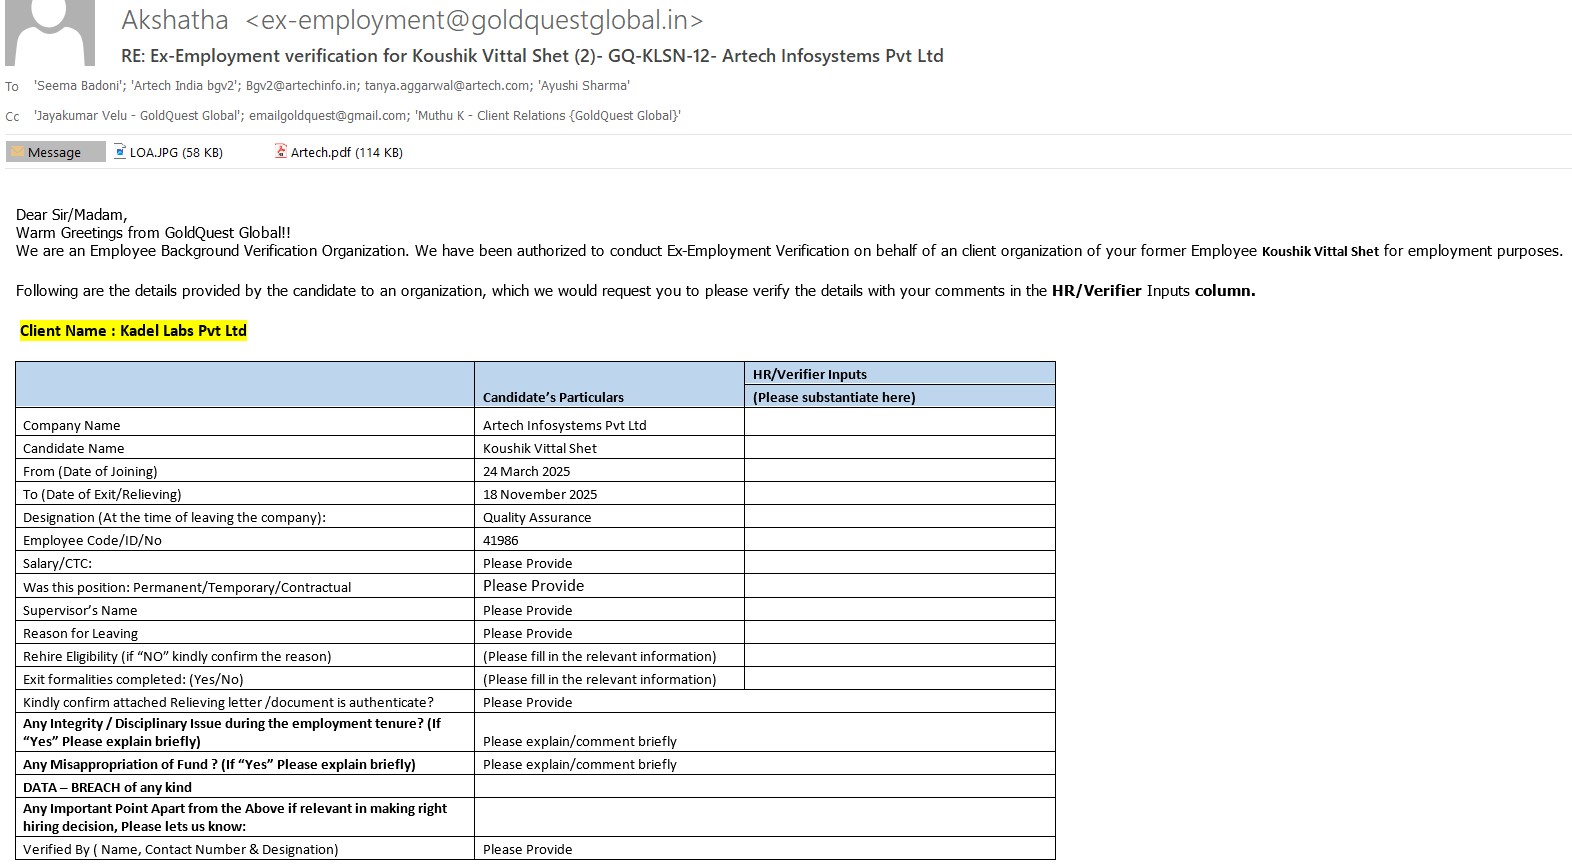Image resolution: width=1572 pixels, height=867 pixels.
Task: Click sender address ex-employment@goldquestglobal.in
Action: pyautogui.click(x=474, y=20)
